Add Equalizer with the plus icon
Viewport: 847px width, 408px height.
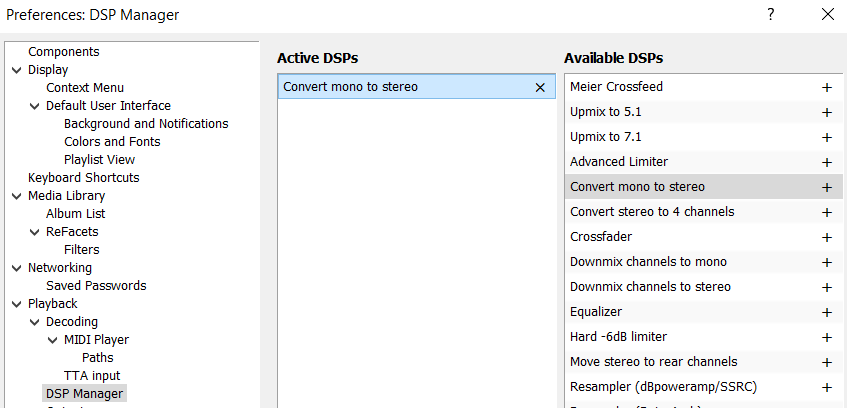coord(826,312)
